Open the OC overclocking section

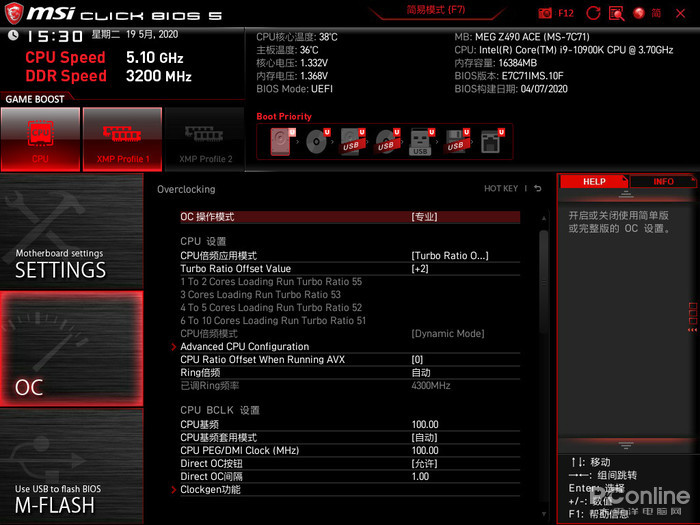[71, 349]
